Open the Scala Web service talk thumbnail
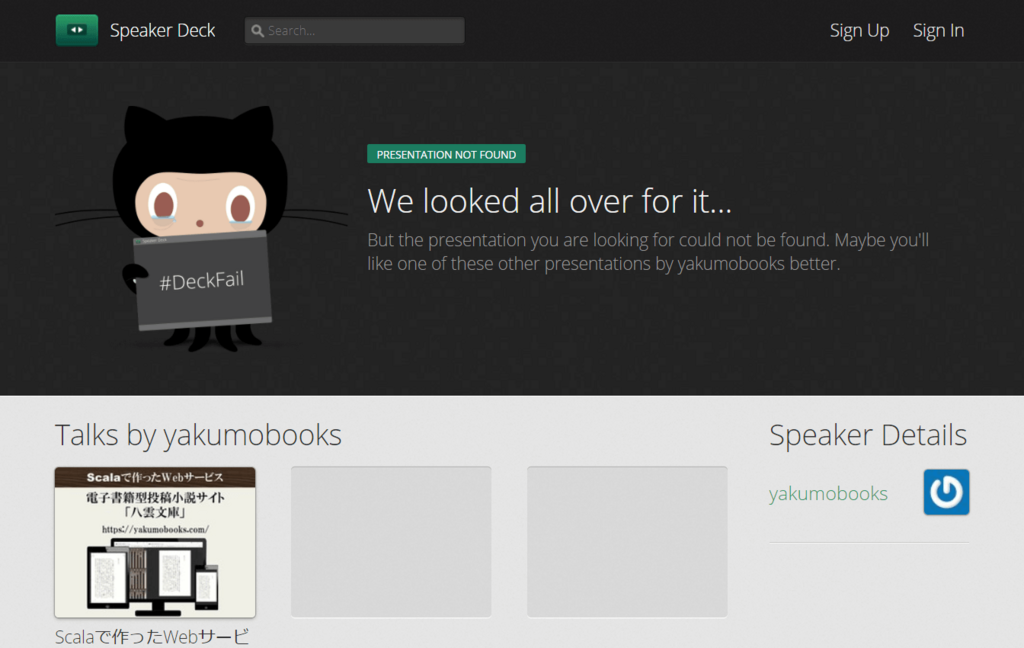The height and width of the screenshot is (648, 1024). (155, 542)
